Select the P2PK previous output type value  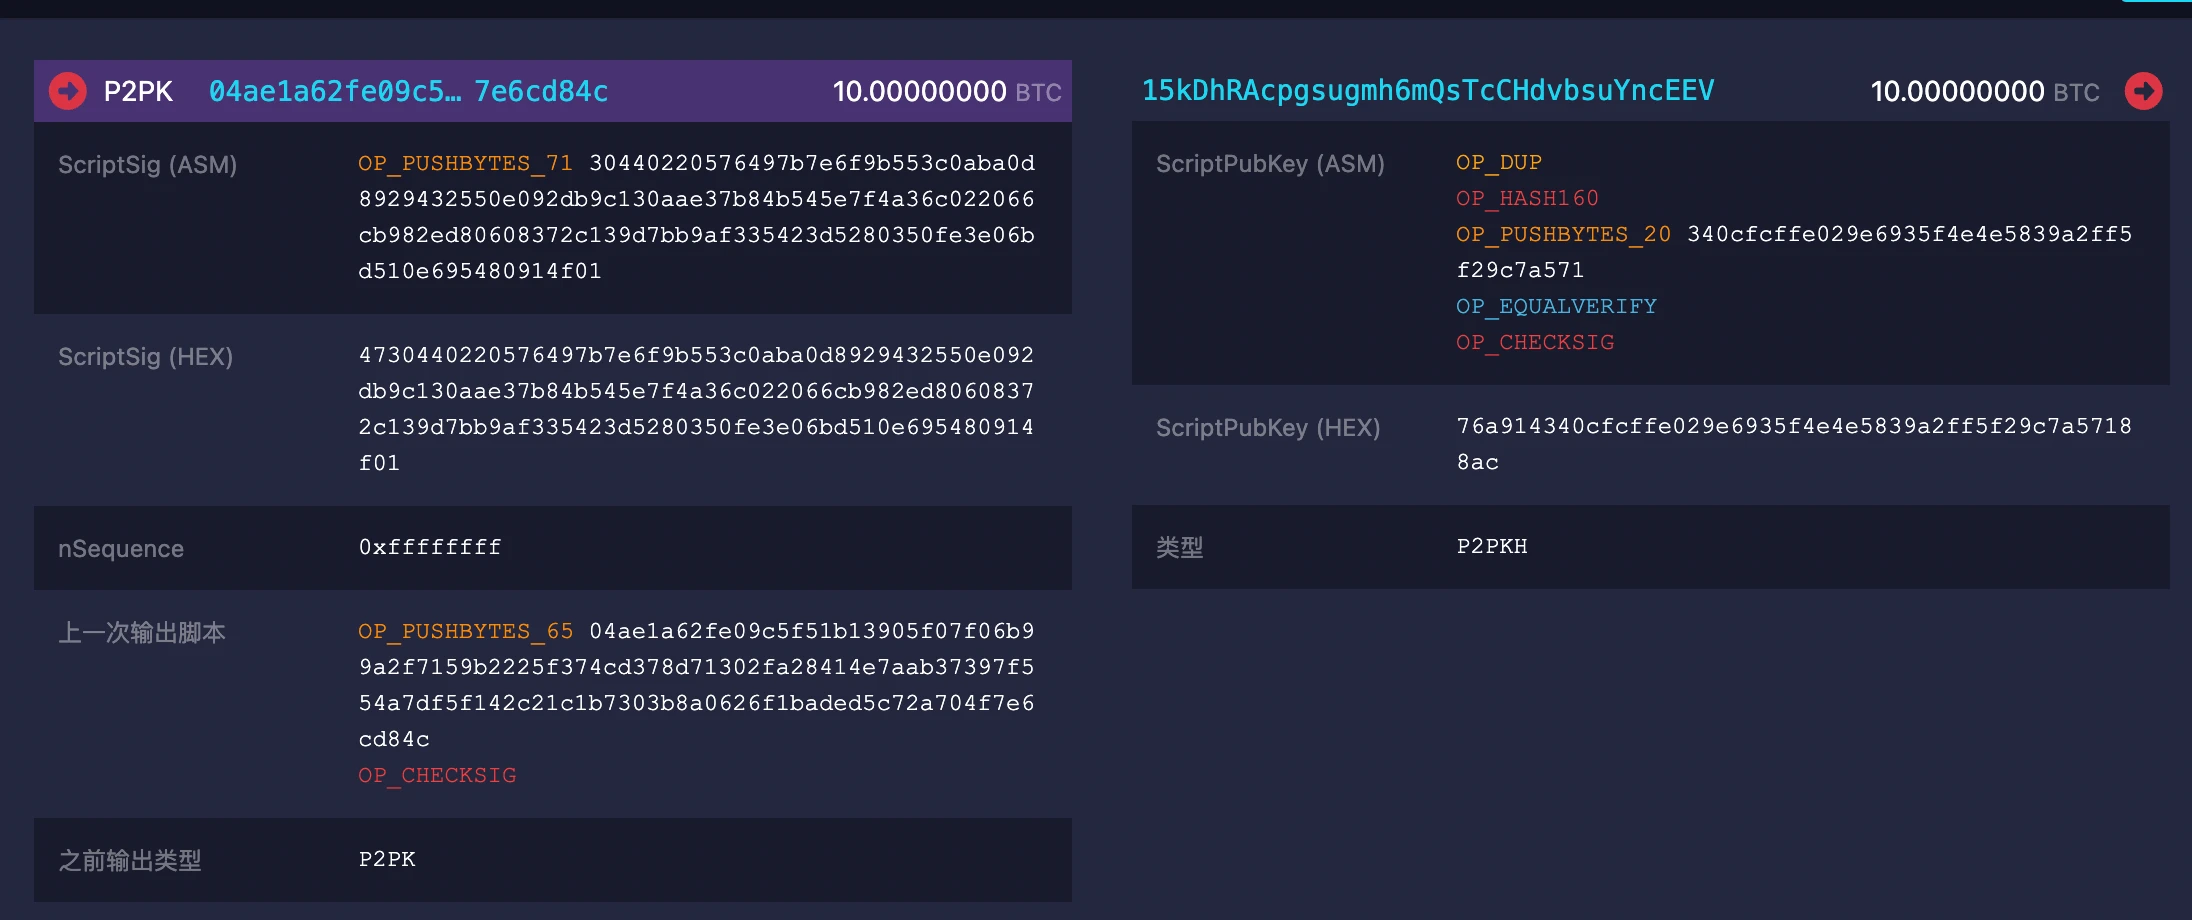pos(387,859)
